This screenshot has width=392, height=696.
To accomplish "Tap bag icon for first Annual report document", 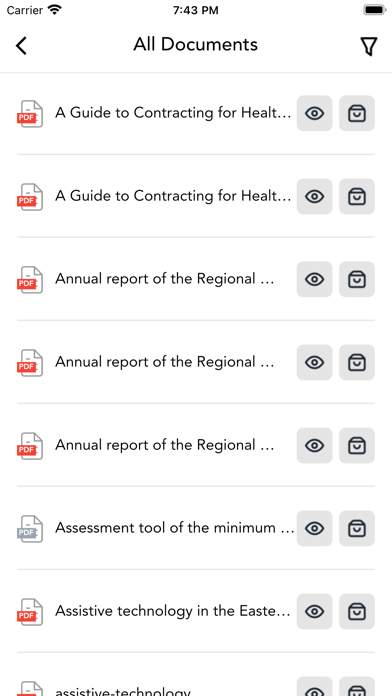I will [x=357, y=279].
